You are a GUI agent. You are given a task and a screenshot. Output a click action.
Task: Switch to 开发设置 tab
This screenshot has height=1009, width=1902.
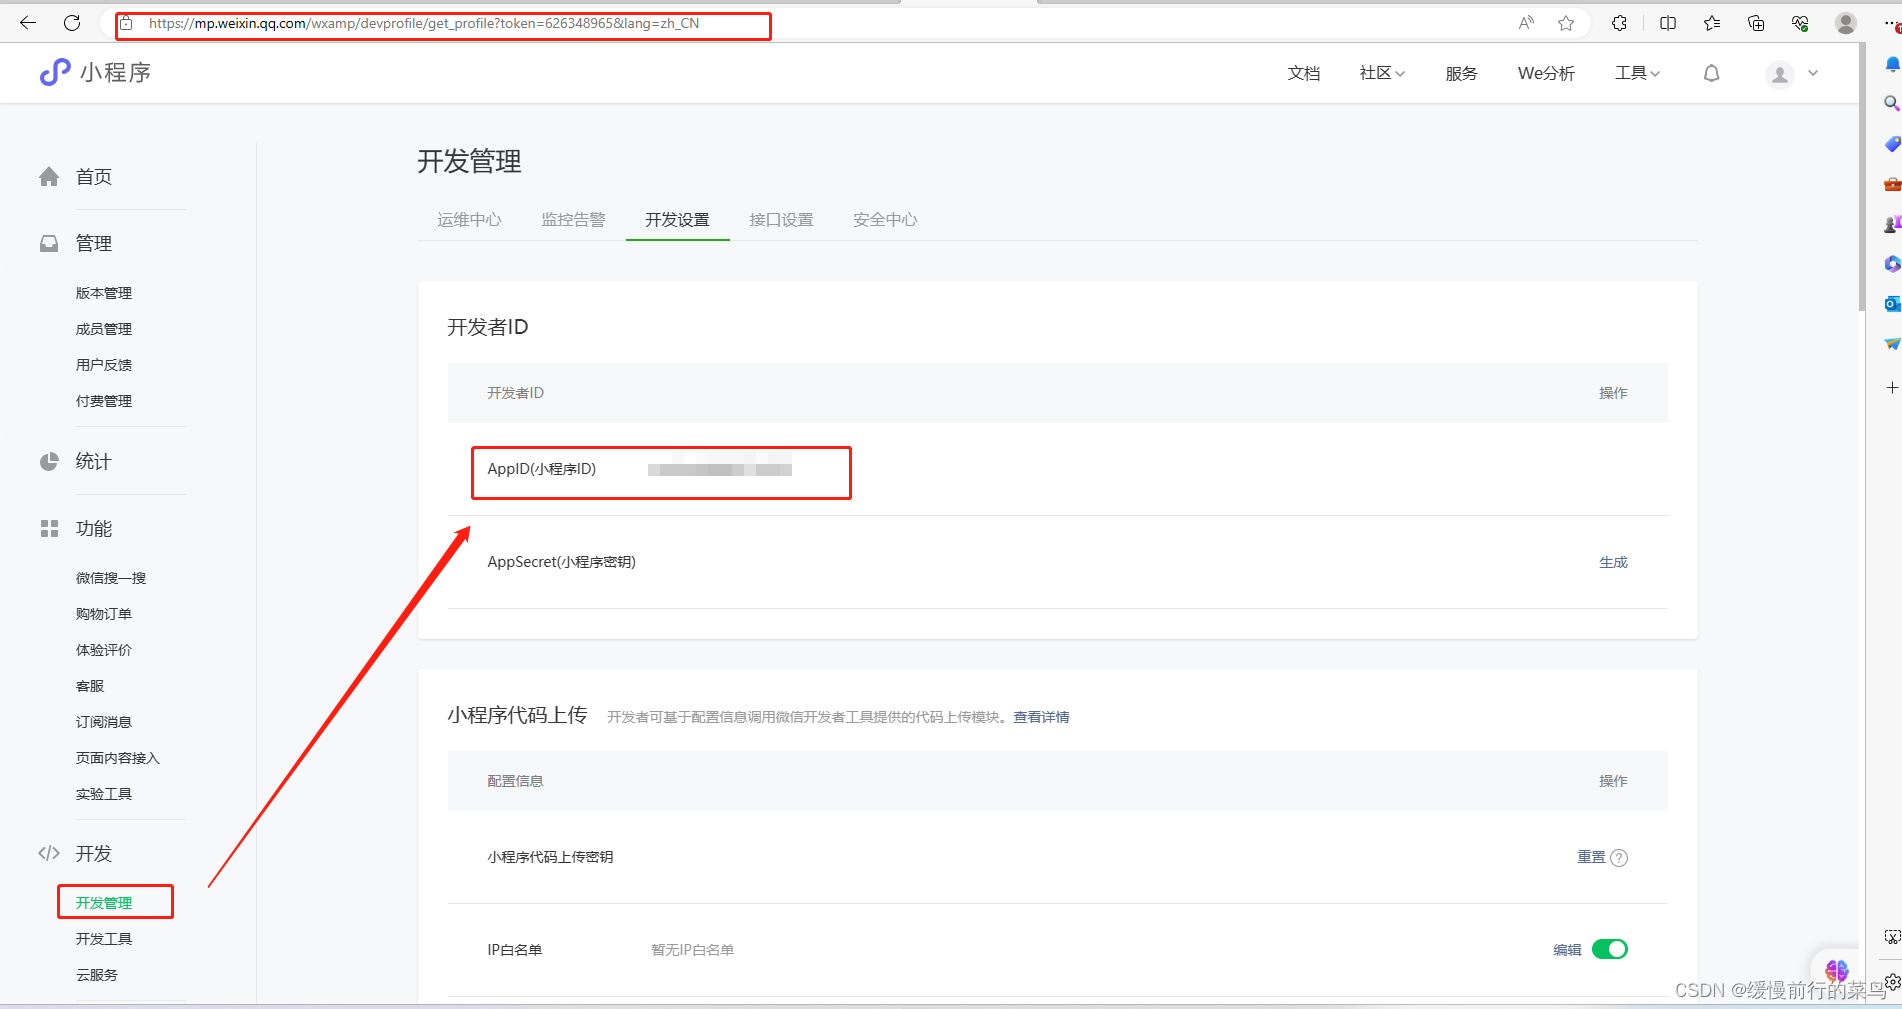tap(677, 220)
